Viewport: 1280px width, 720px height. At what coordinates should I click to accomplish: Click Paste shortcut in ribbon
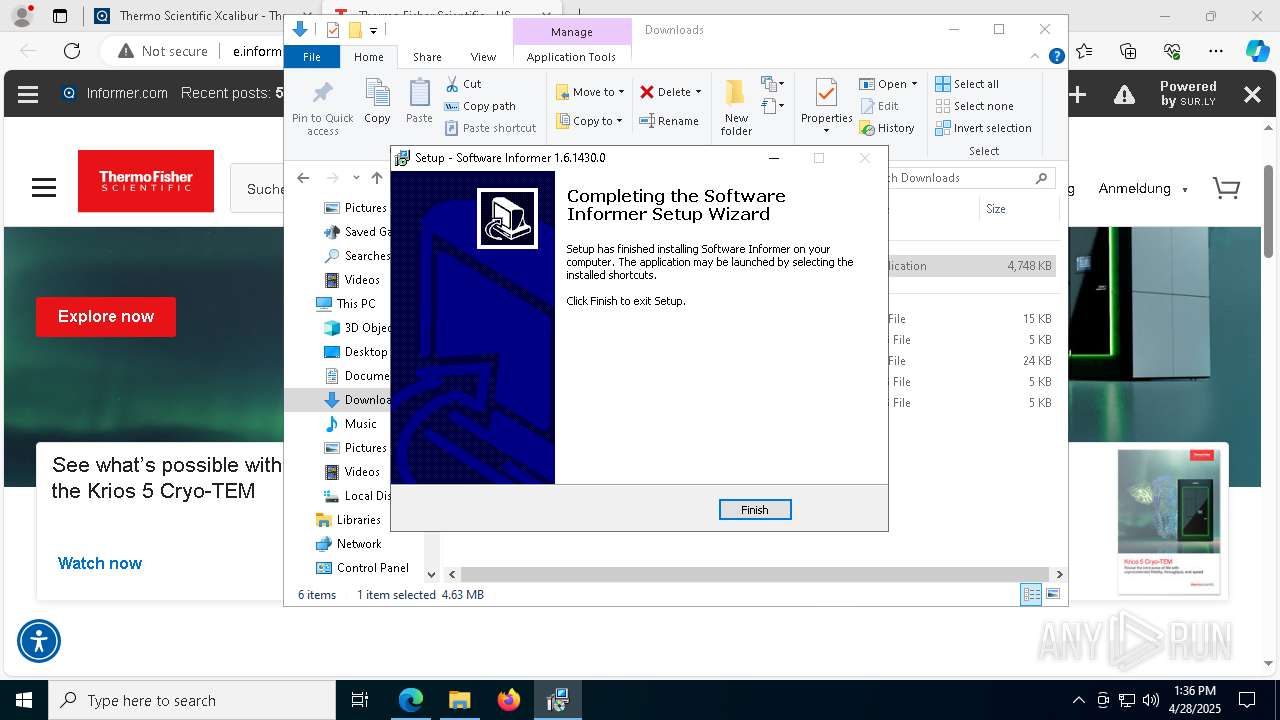tap(490, 128)
